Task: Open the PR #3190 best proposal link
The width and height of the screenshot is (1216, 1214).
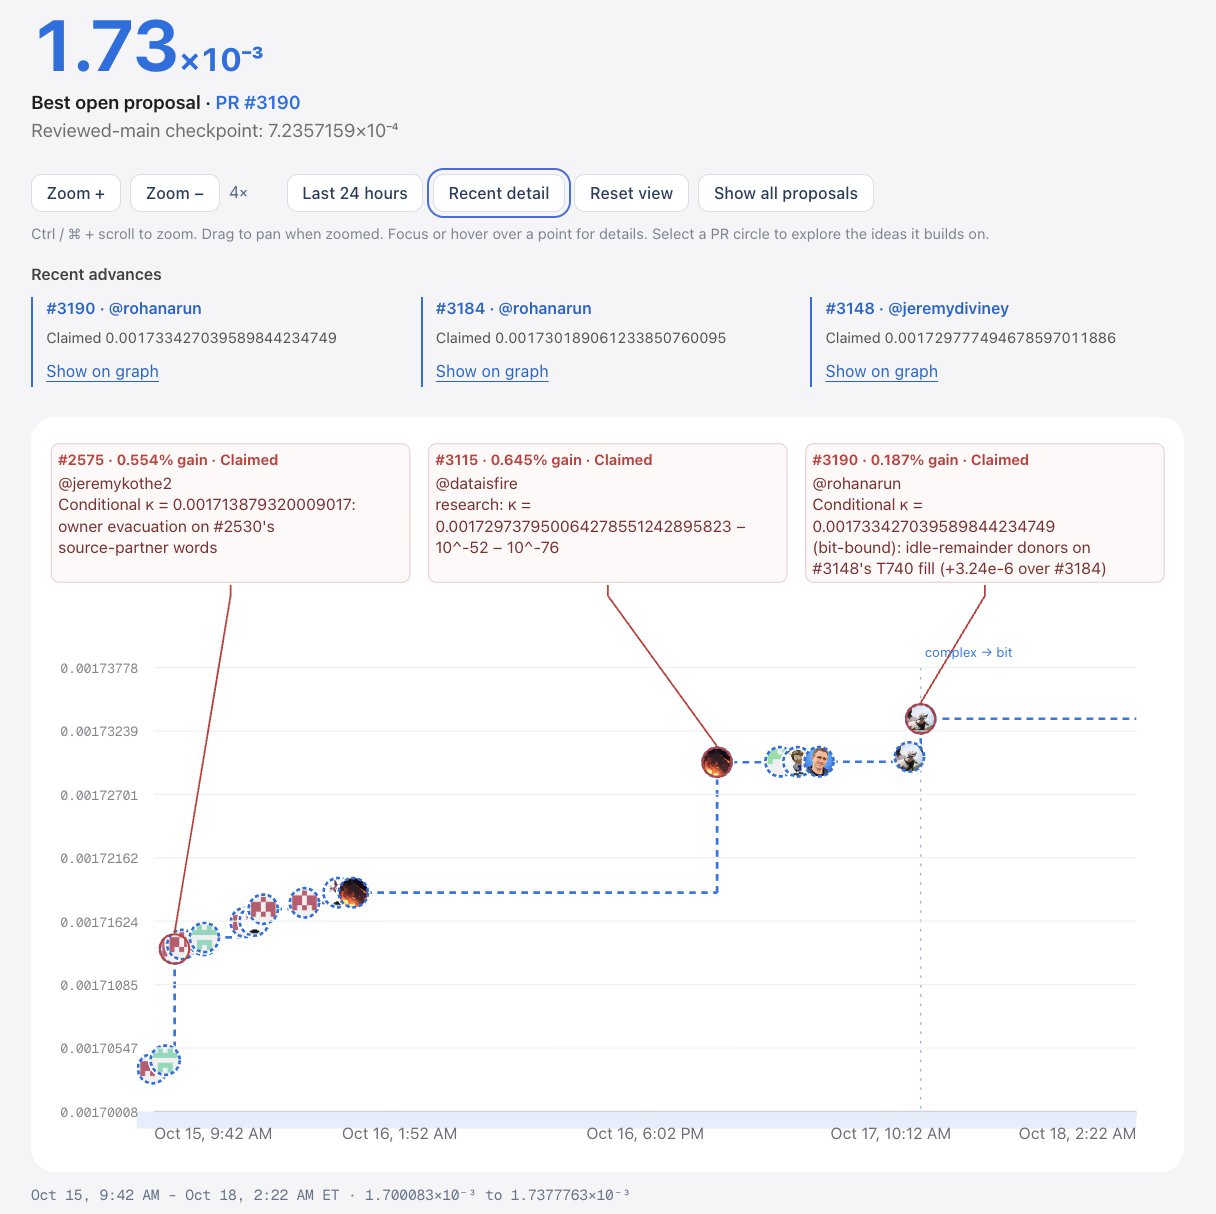Action: click(x=258, y=102)
